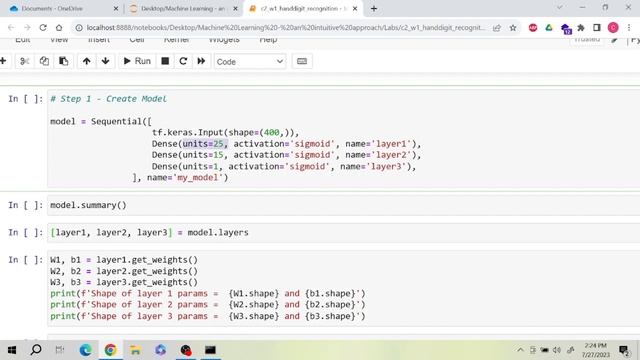
Task: Reload the page
Action: [43, 28]
